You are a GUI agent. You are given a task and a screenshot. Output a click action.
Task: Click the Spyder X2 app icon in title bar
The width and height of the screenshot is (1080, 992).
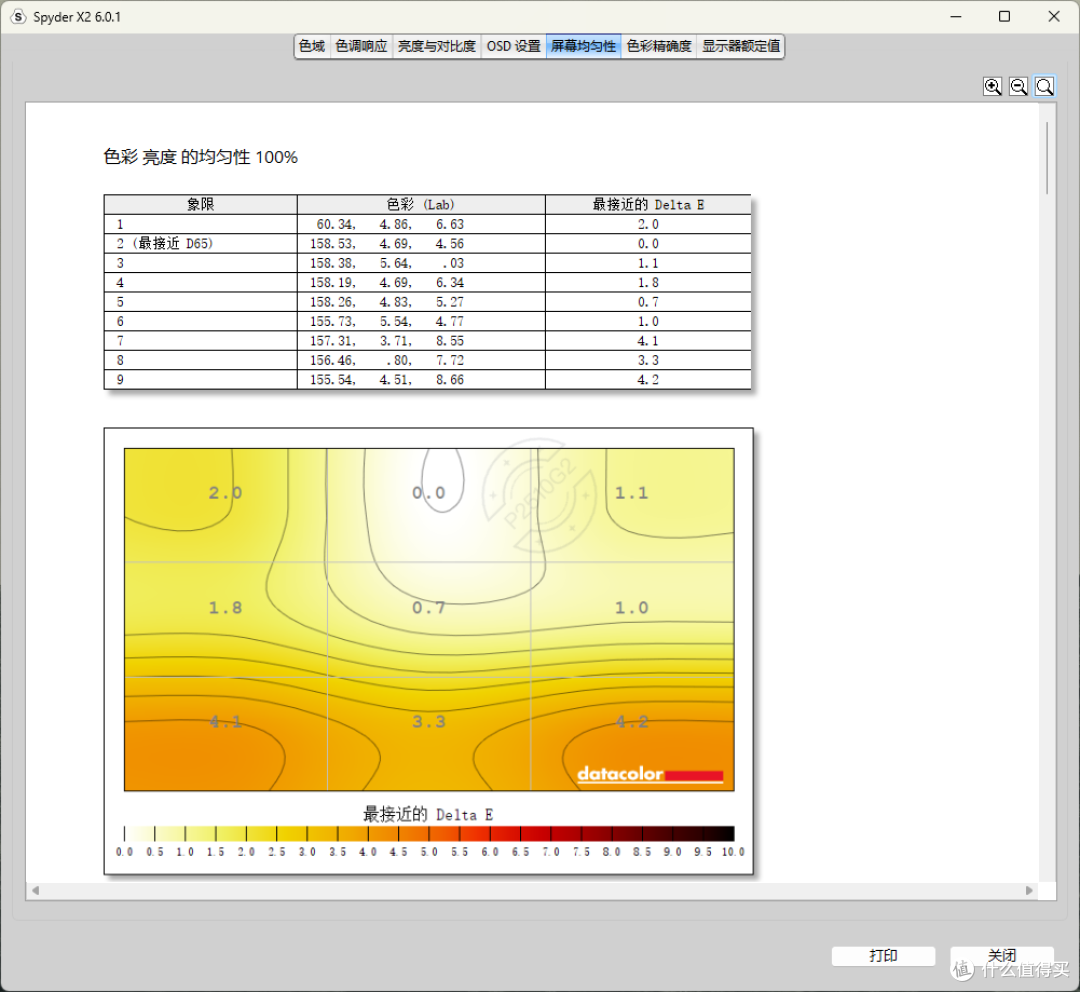[x=18, y=17]
